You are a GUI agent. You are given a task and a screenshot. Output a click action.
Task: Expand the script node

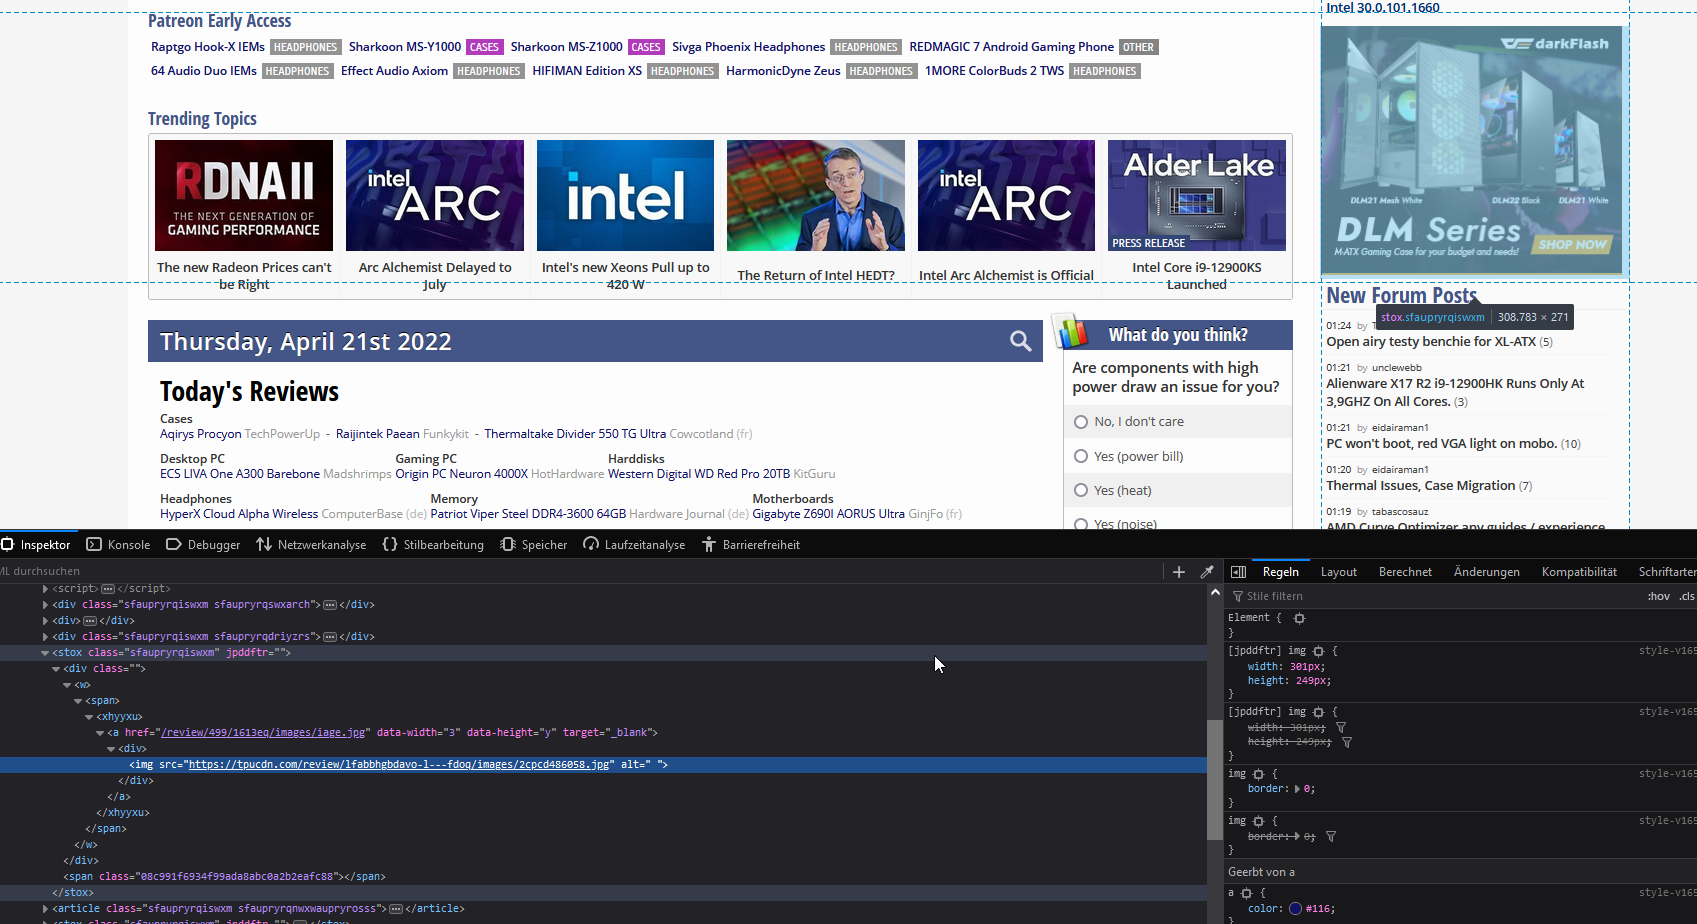45,589
